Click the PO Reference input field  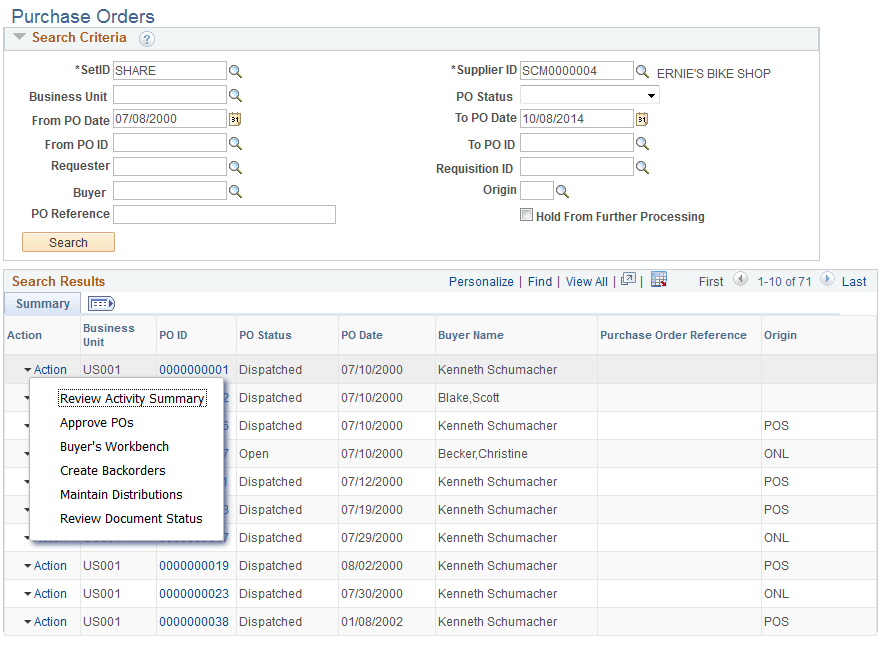pyautogui.click(x=224, y=214)
